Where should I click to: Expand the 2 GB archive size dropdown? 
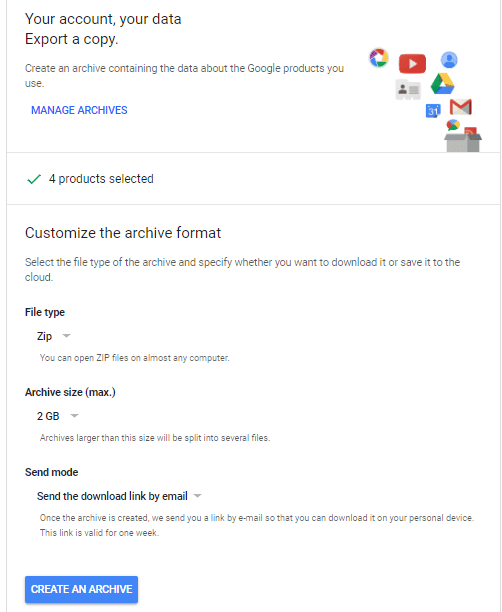coord(57,416)
